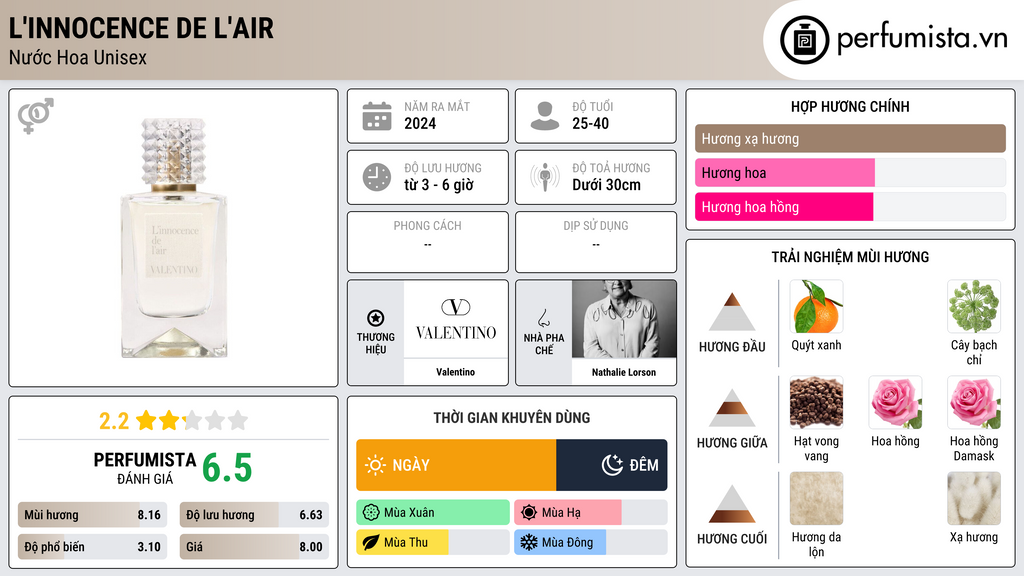Click the Trải nghiệm mùi hương heading

(x=850, y=257)
